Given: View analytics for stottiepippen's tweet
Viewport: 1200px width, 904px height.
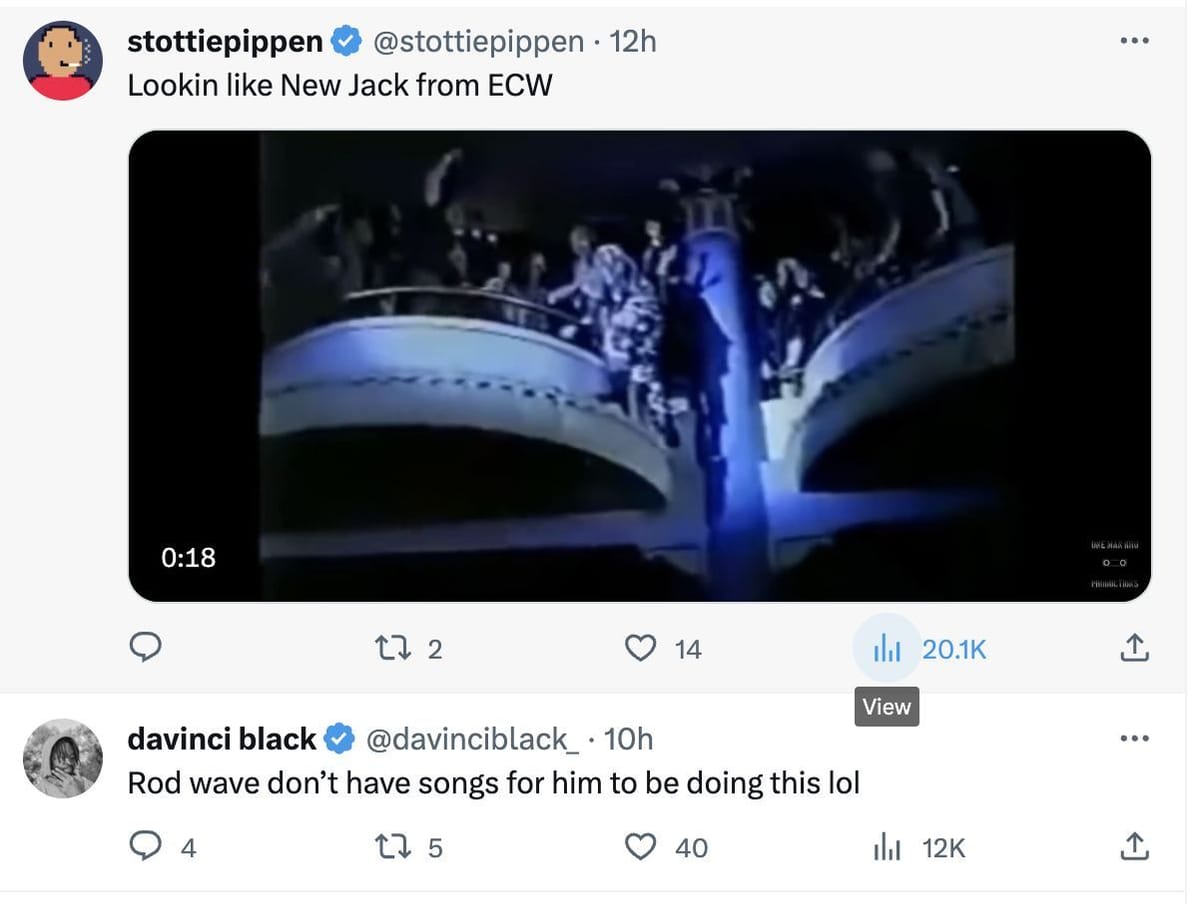Looking at the screenshot, I should [887, 650].
